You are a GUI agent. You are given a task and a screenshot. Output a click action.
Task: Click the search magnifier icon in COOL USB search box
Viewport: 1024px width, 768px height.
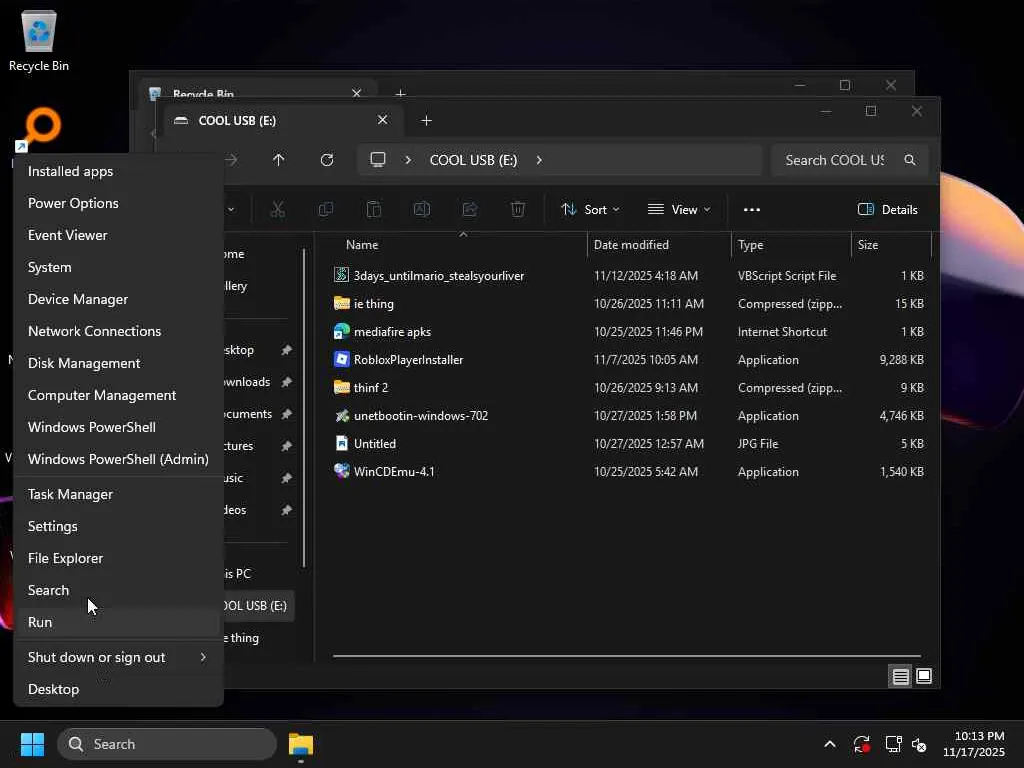[910, 160]
